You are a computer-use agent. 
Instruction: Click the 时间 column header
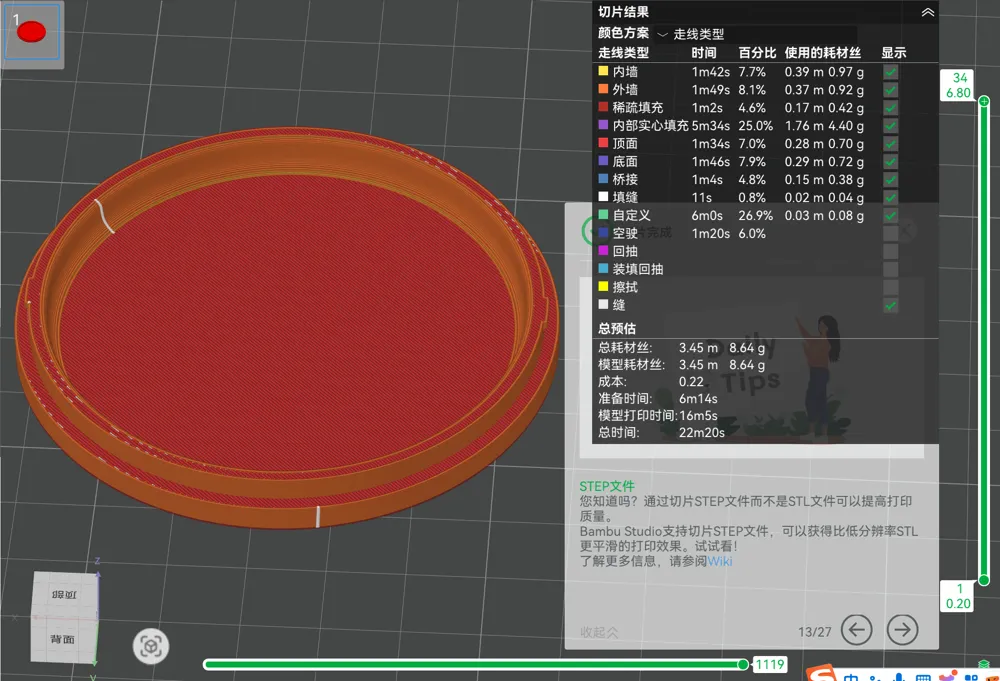tap(704, 53)
